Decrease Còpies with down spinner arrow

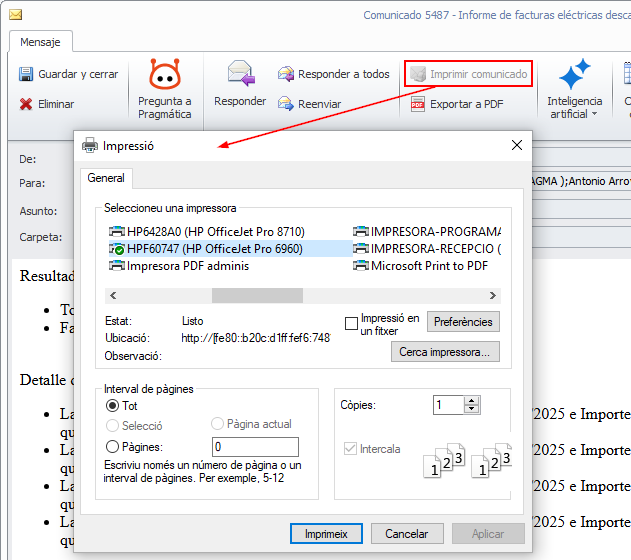tap(471, 409)
